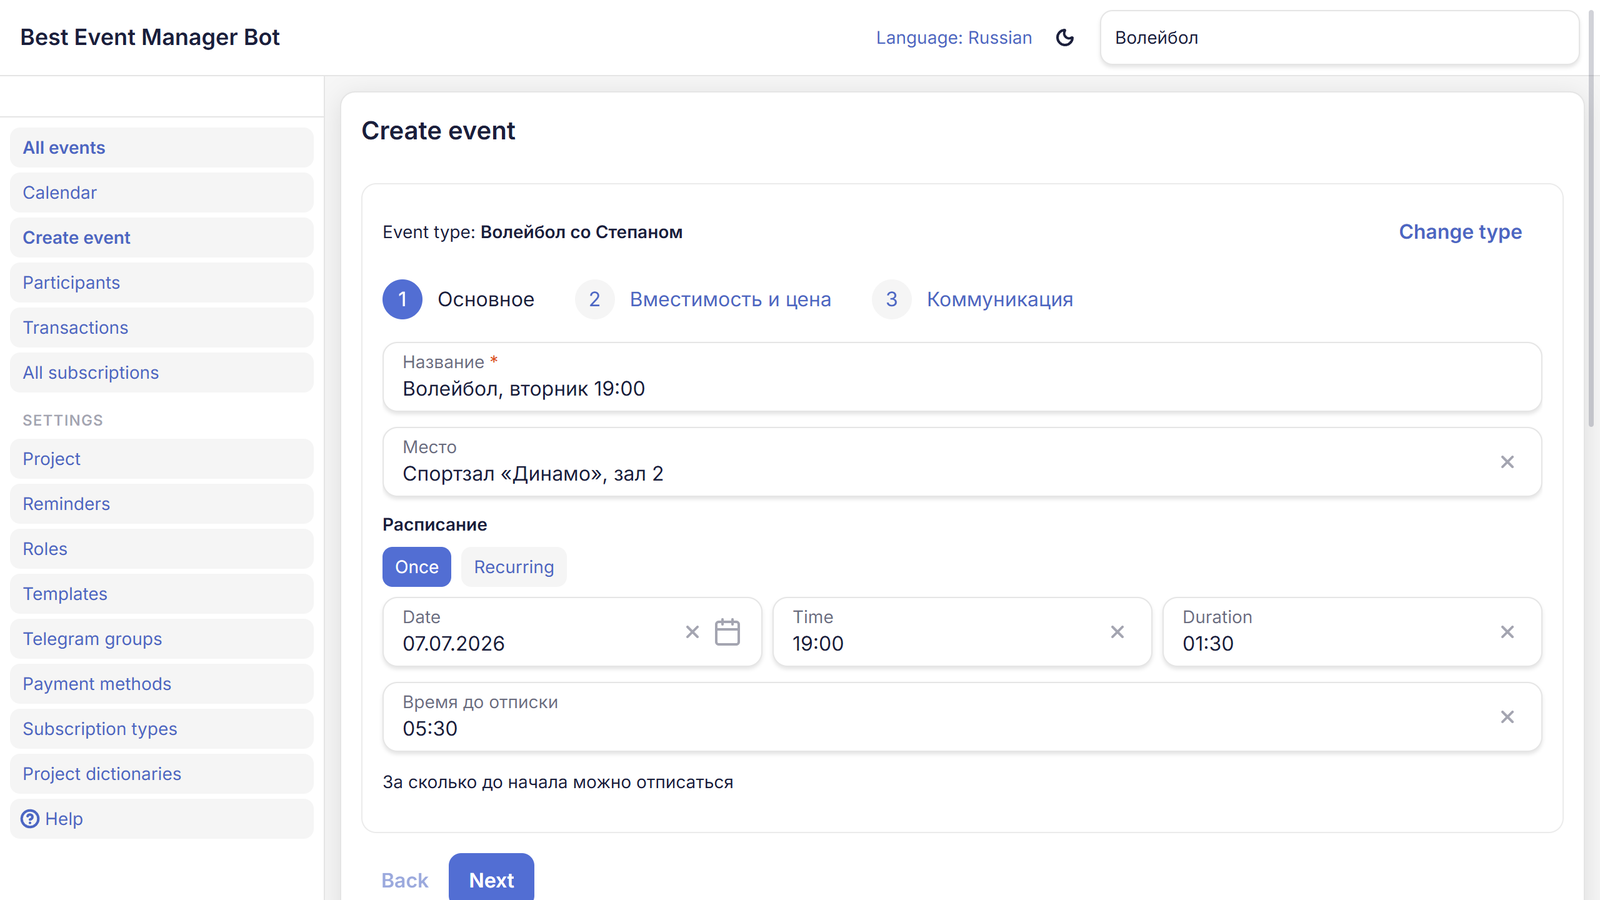This screenshot has height=900, width=1600.
Task: Open Calendar in sidebar
Action: pyautogui.click(x=162, y=193)
